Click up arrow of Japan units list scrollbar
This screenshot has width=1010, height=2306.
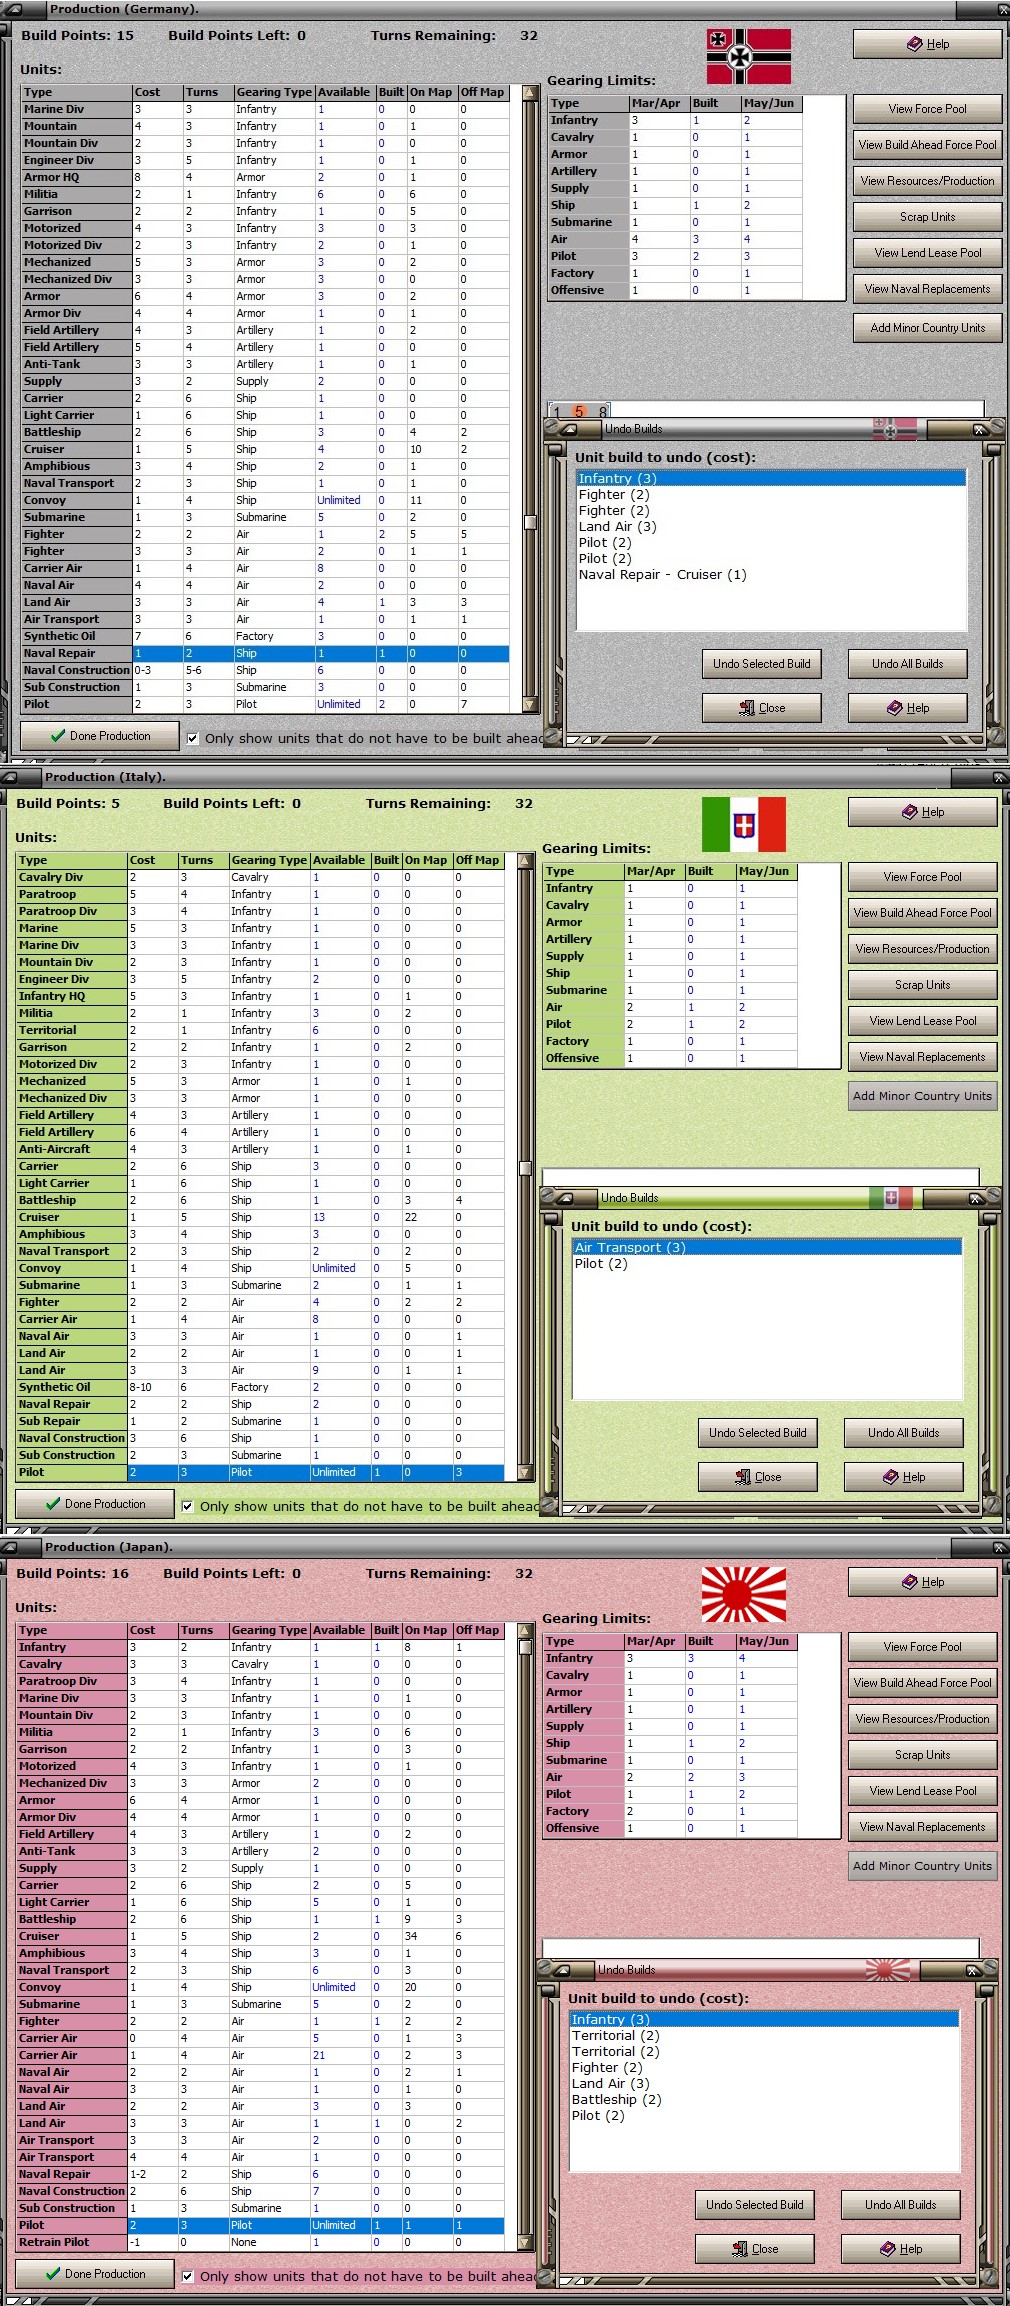pyautogui.click(x=525, y=1630)
